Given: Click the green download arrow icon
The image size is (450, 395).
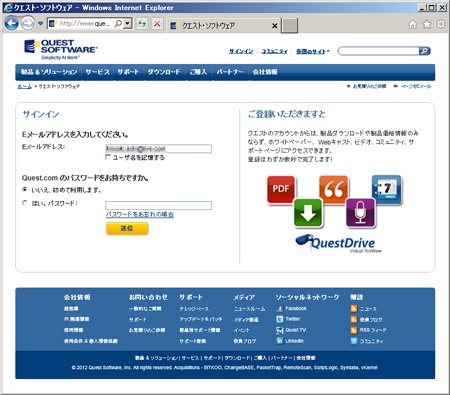Looking at the screenshot, I should point(308,213).
